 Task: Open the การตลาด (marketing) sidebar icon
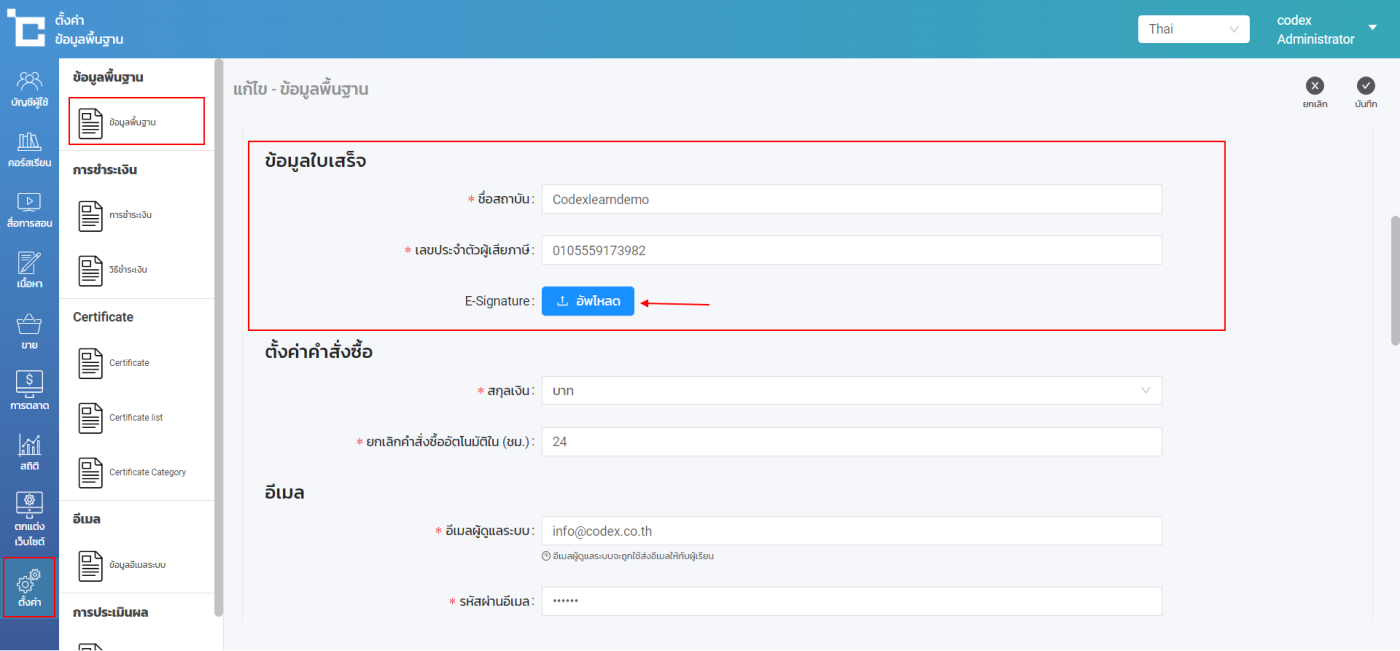click(x=29, y=391)
